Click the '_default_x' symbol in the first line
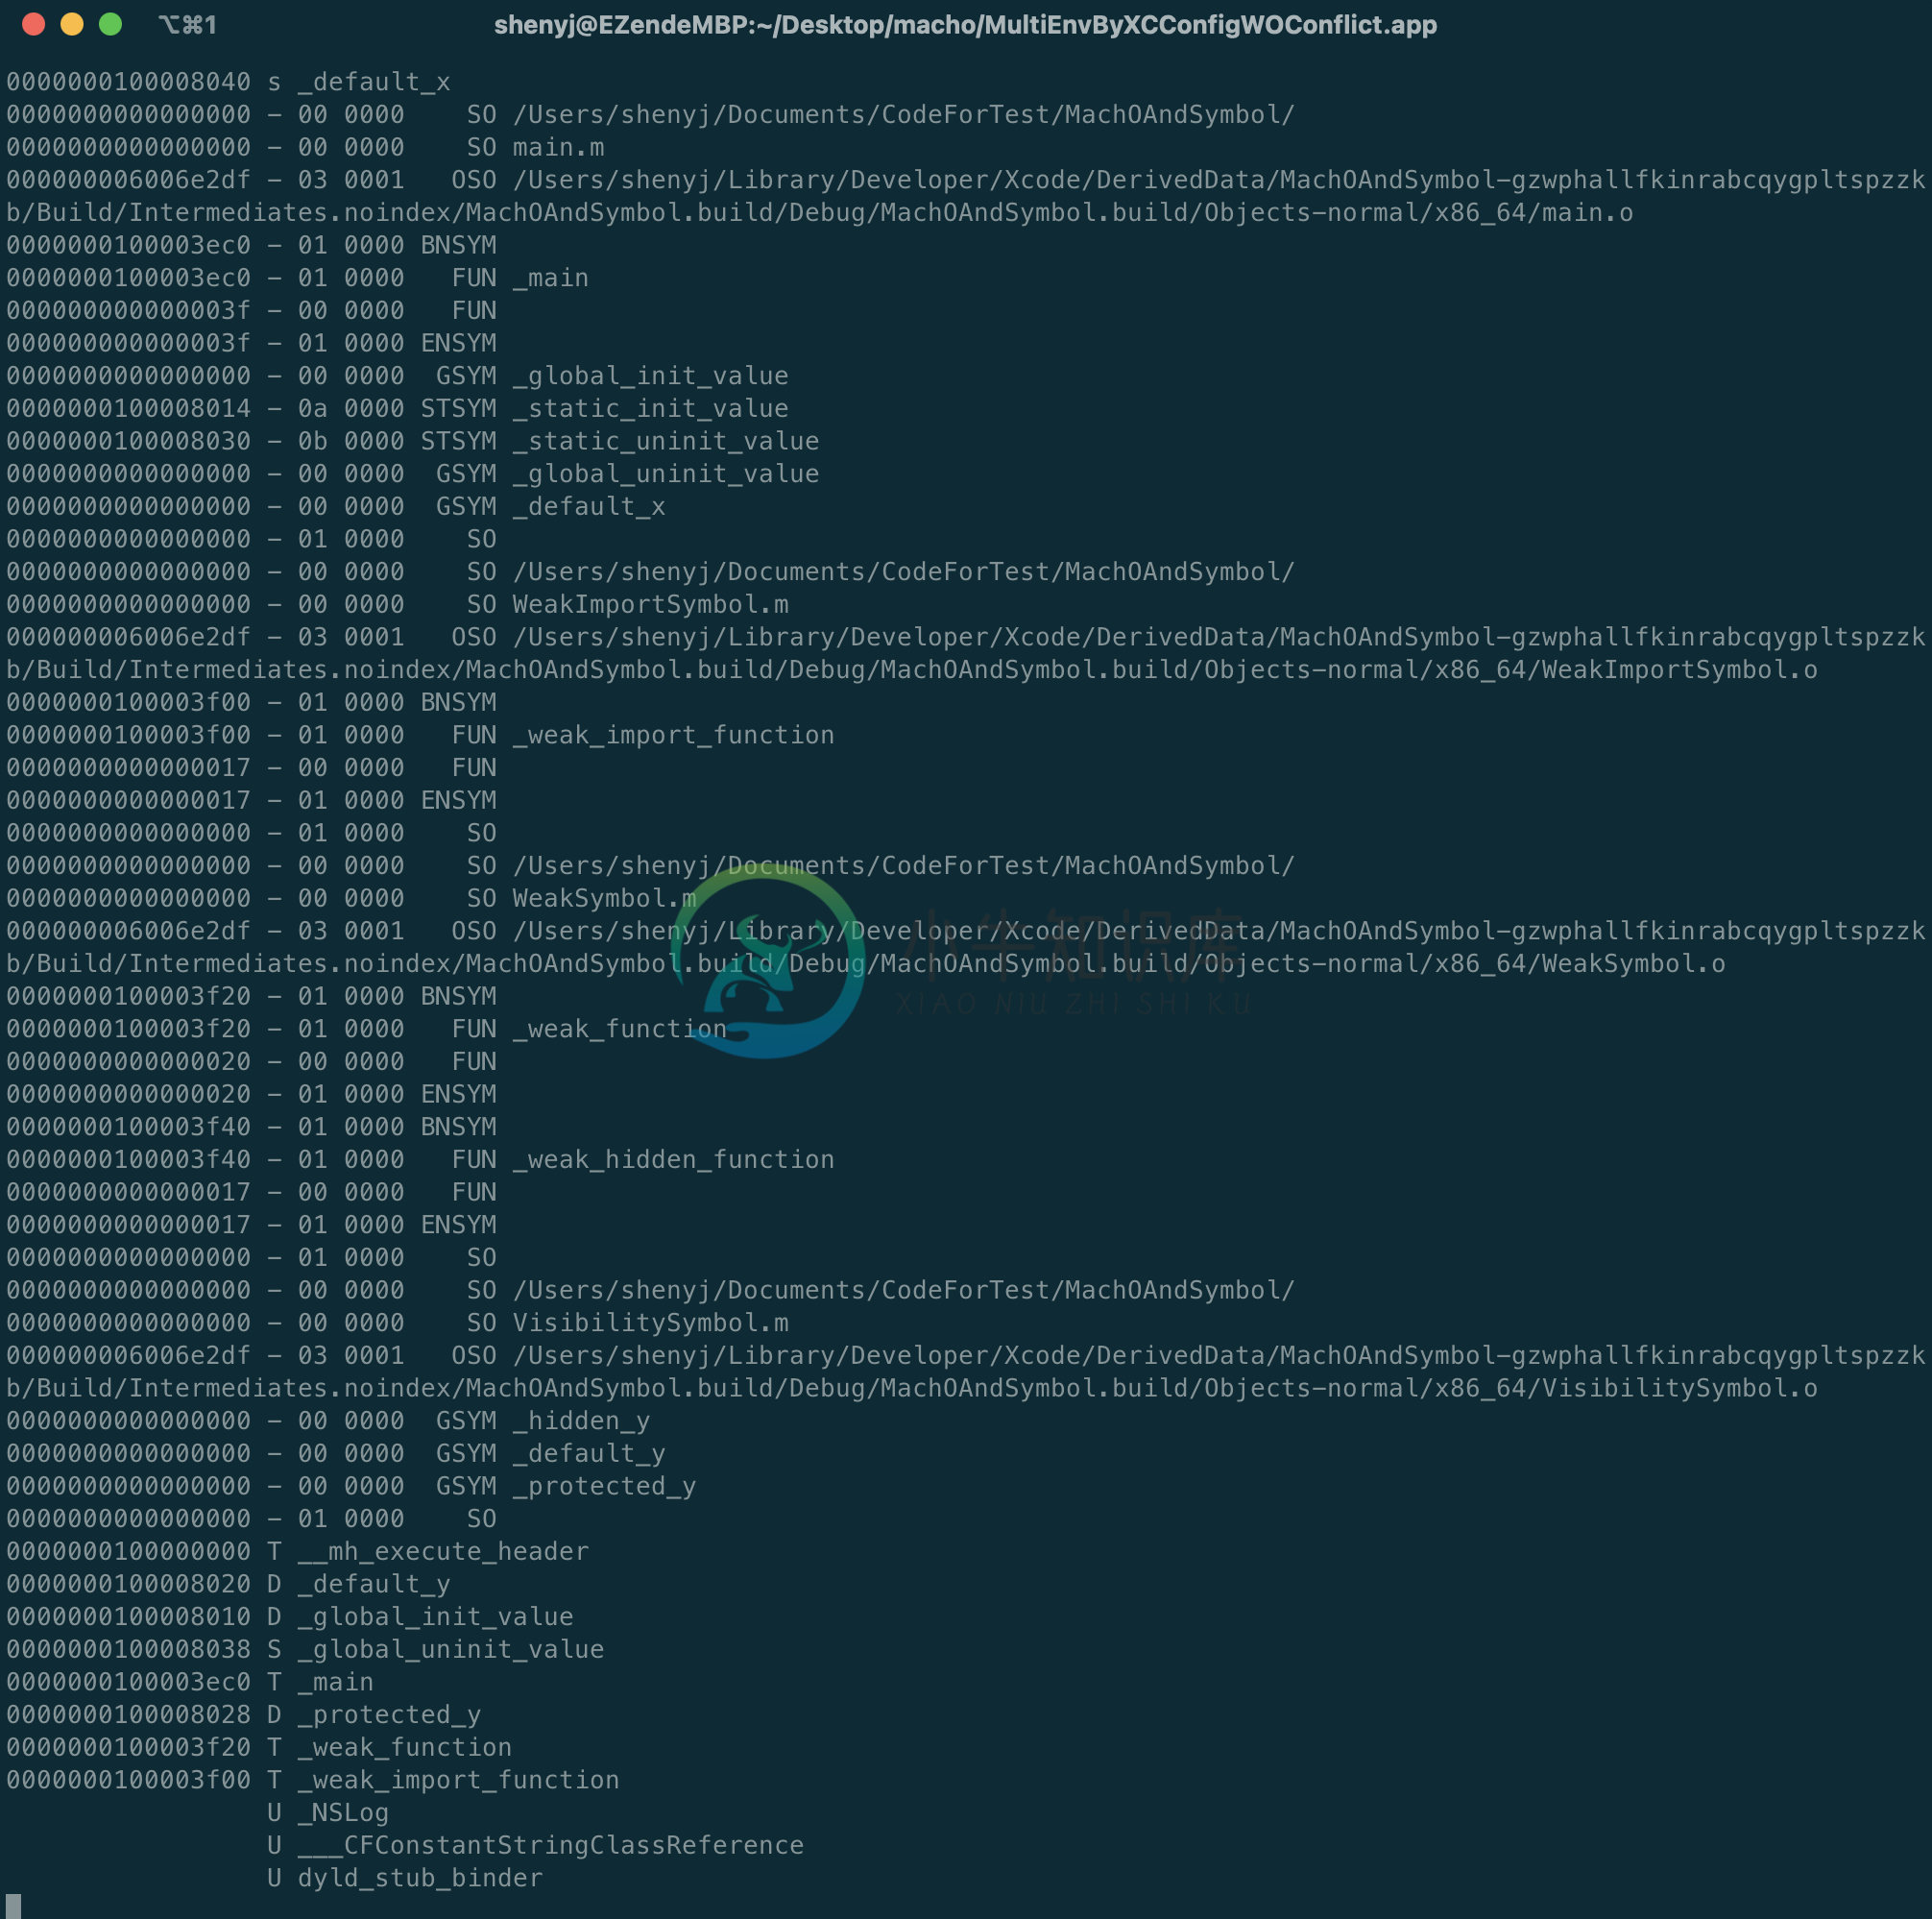 pyautogui.click(x=374, y=82)
